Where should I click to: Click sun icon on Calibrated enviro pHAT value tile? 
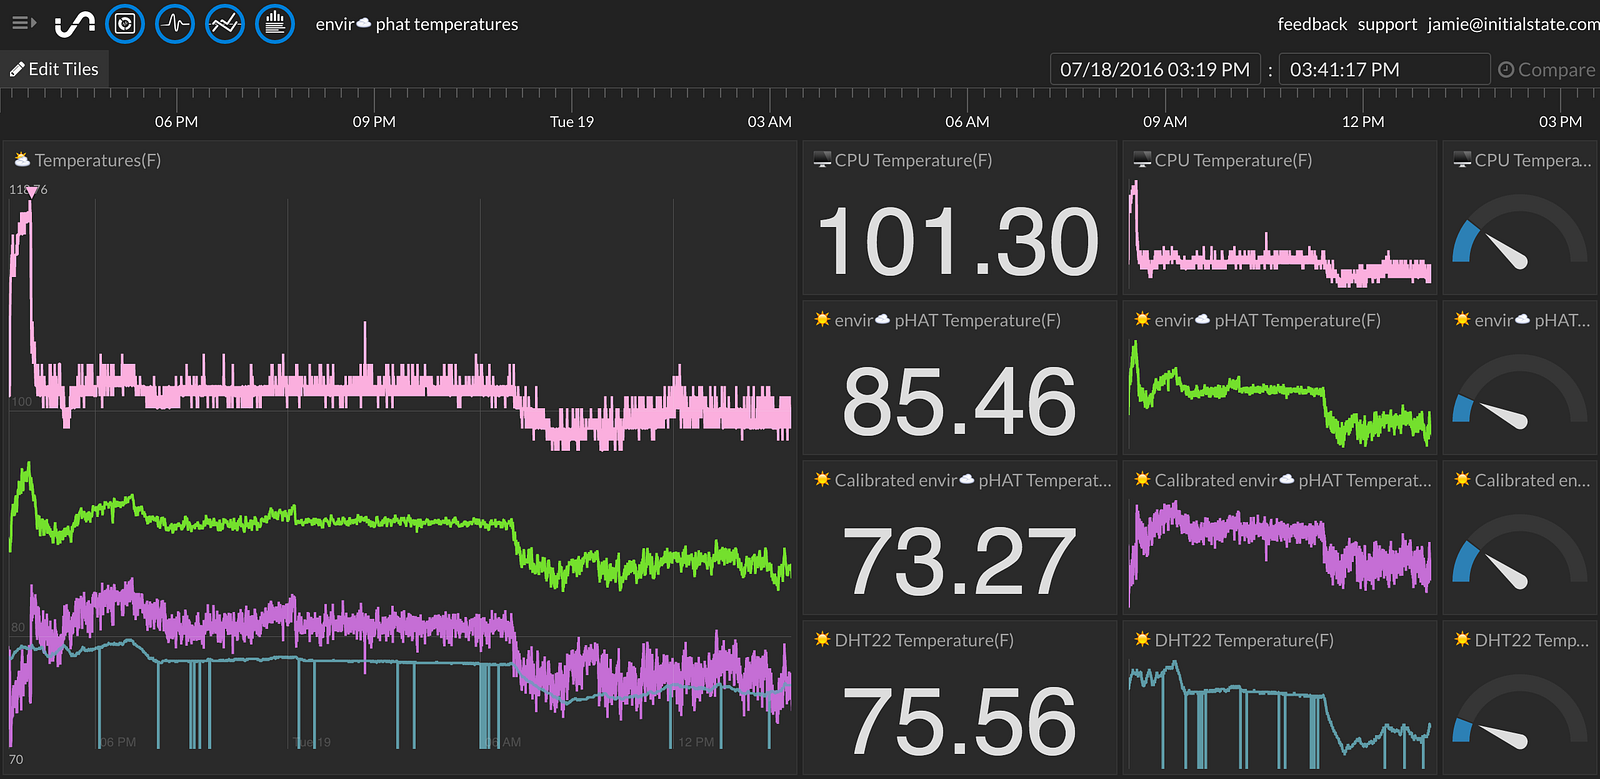822,479
